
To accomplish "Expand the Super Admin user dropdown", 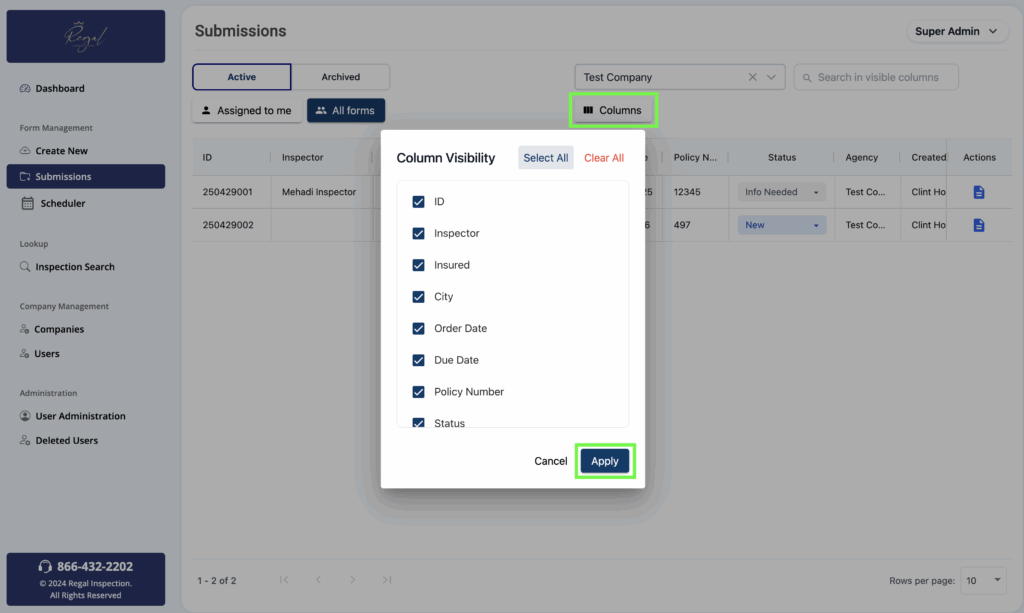I will 956,31.
